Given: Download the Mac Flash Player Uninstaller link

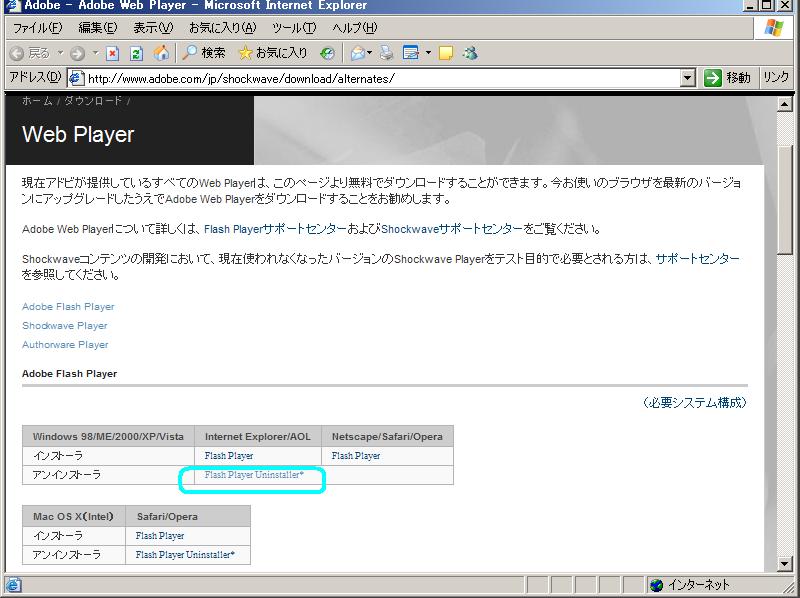Looking at the screenshot, I should pyautogui.click(x=185, y=555).
